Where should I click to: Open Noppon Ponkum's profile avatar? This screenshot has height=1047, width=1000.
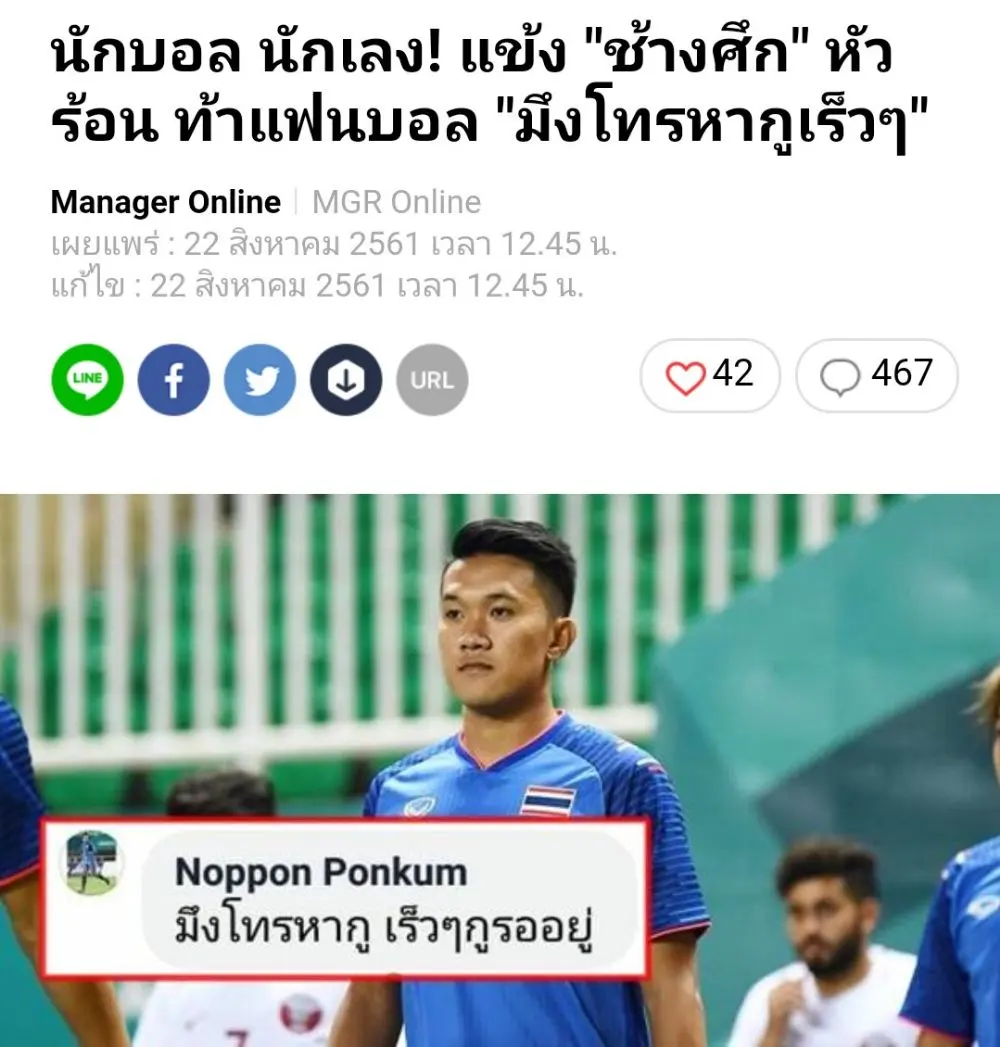91,862
